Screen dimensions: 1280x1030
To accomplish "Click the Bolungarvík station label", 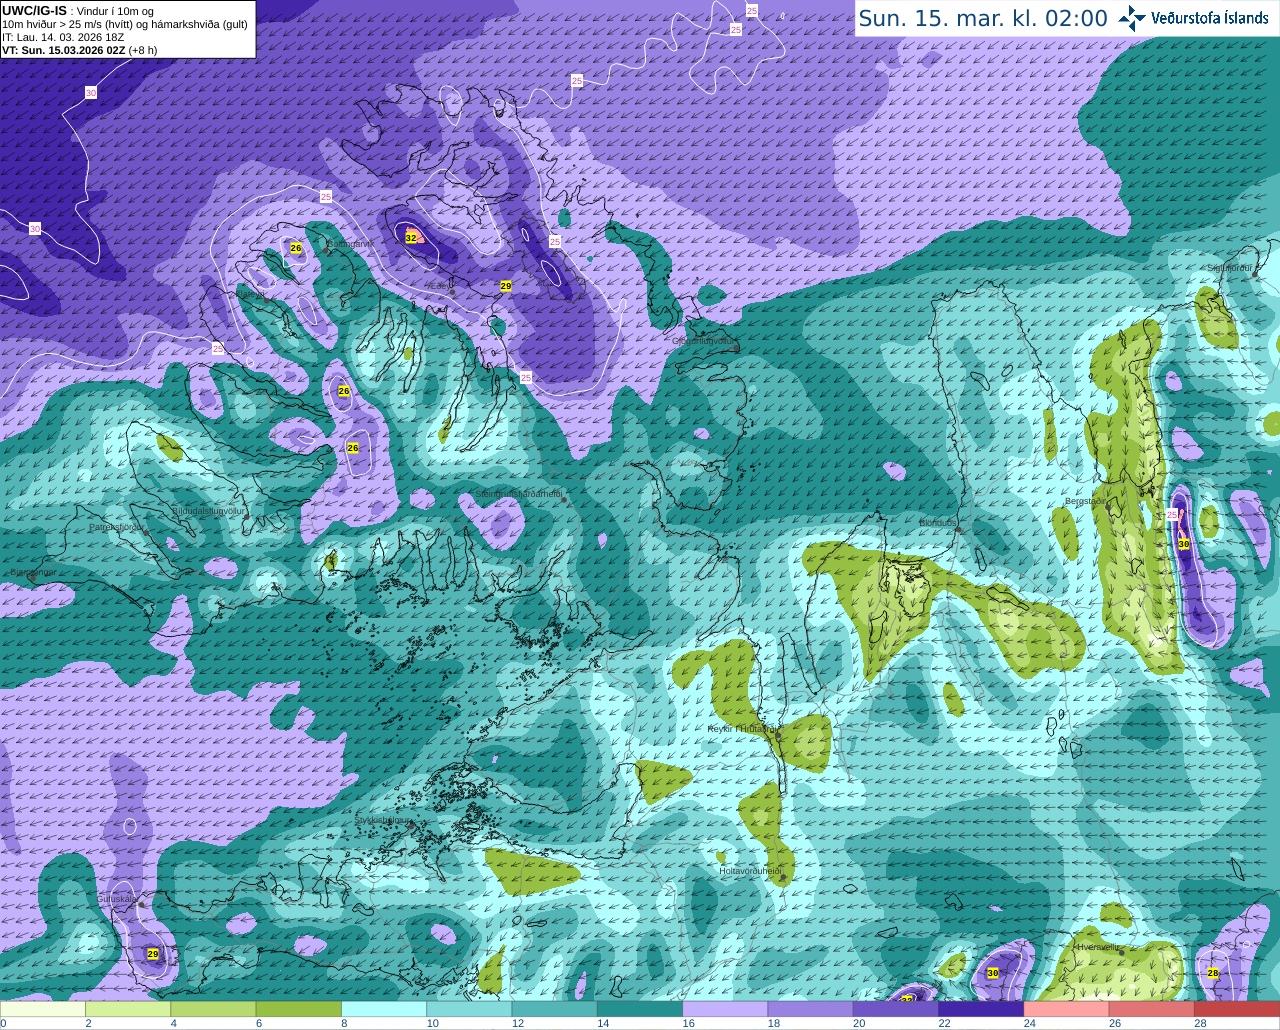I will point(350,243).
